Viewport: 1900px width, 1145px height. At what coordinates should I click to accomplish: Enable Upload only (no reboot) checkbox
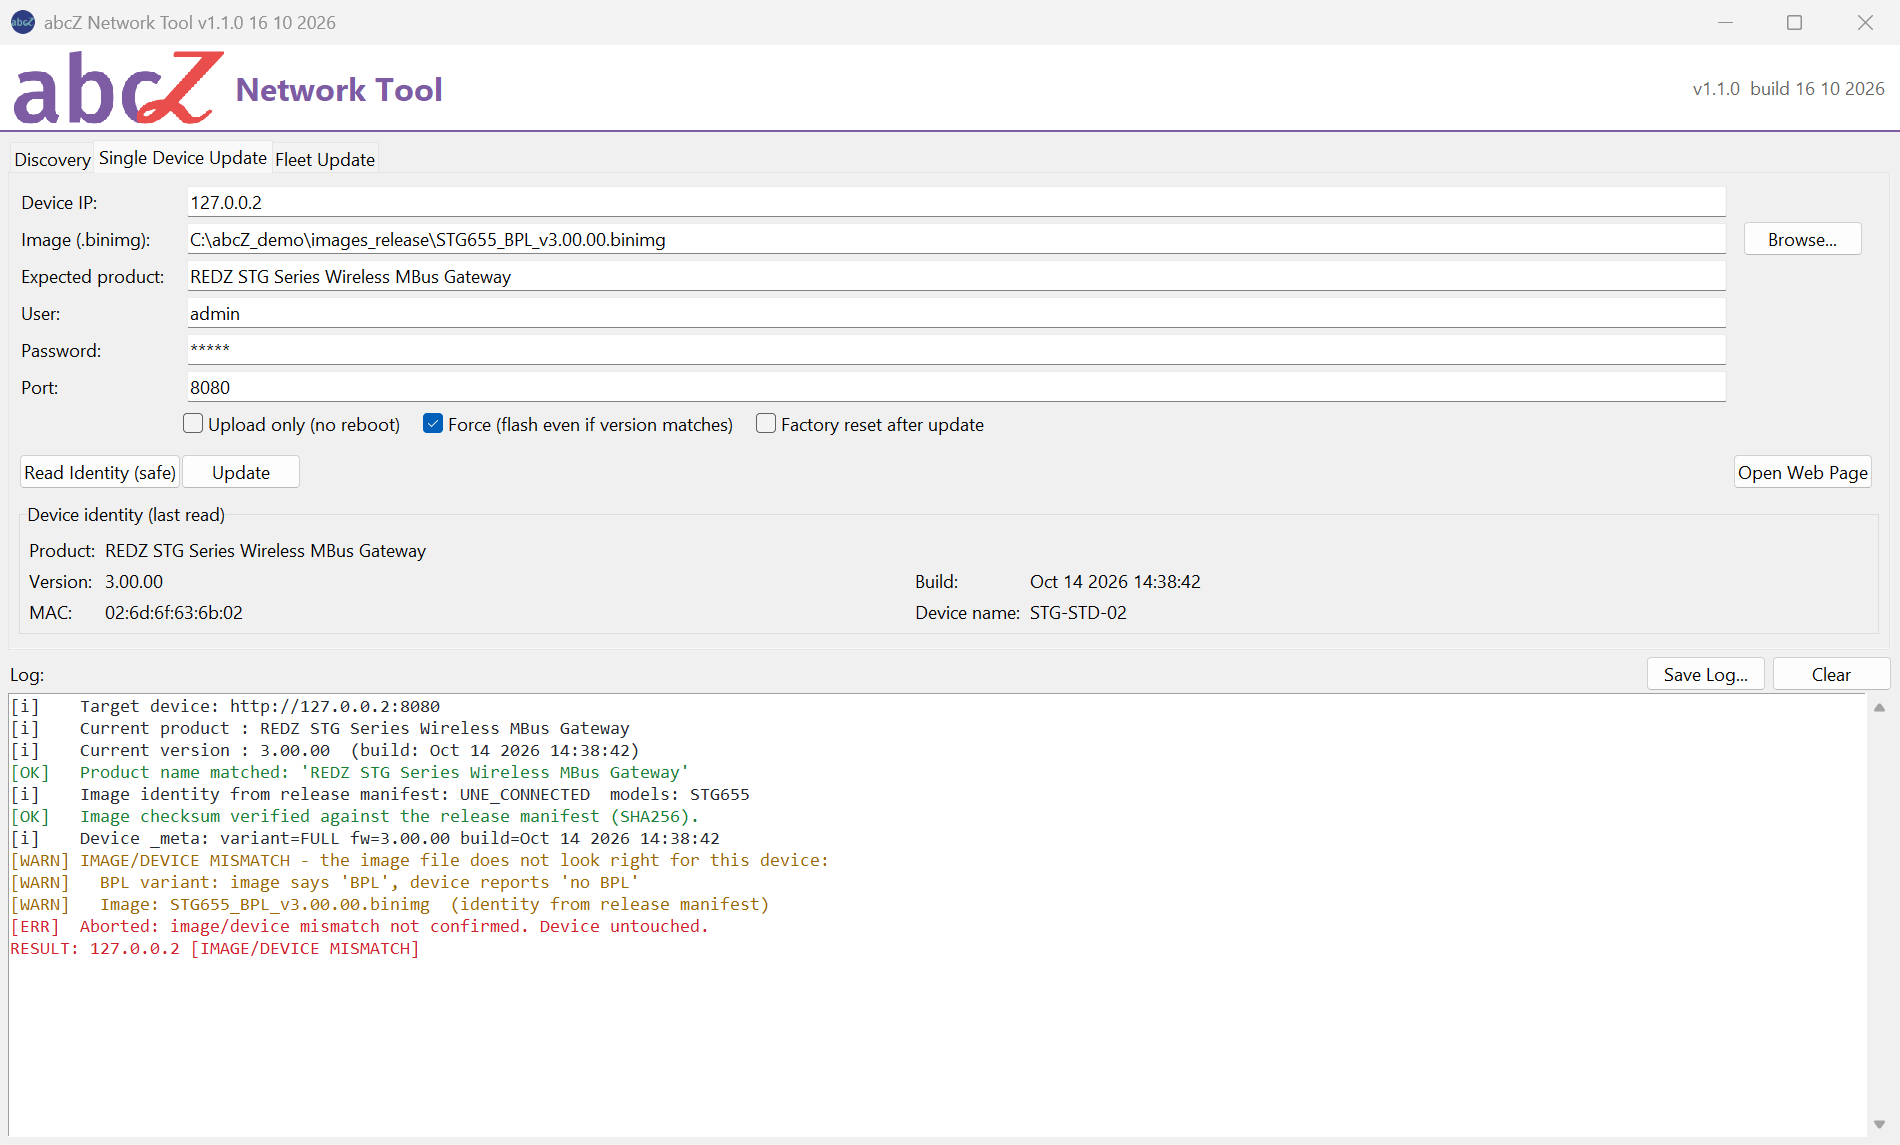tap(193, 424)
